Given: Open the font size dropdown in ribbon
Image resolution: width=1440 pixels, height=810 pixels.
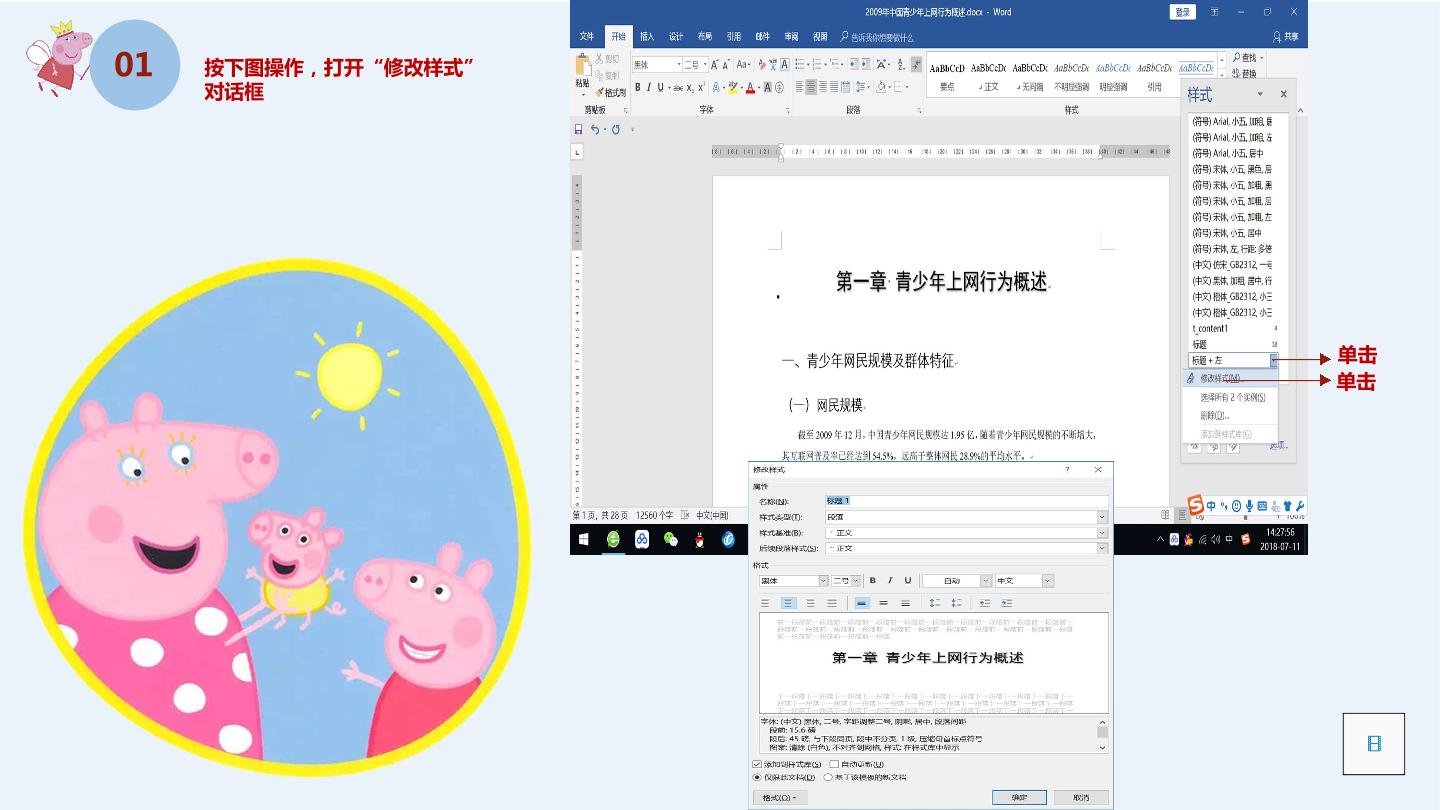Looking at the screenshot, I should pos(705,64).
